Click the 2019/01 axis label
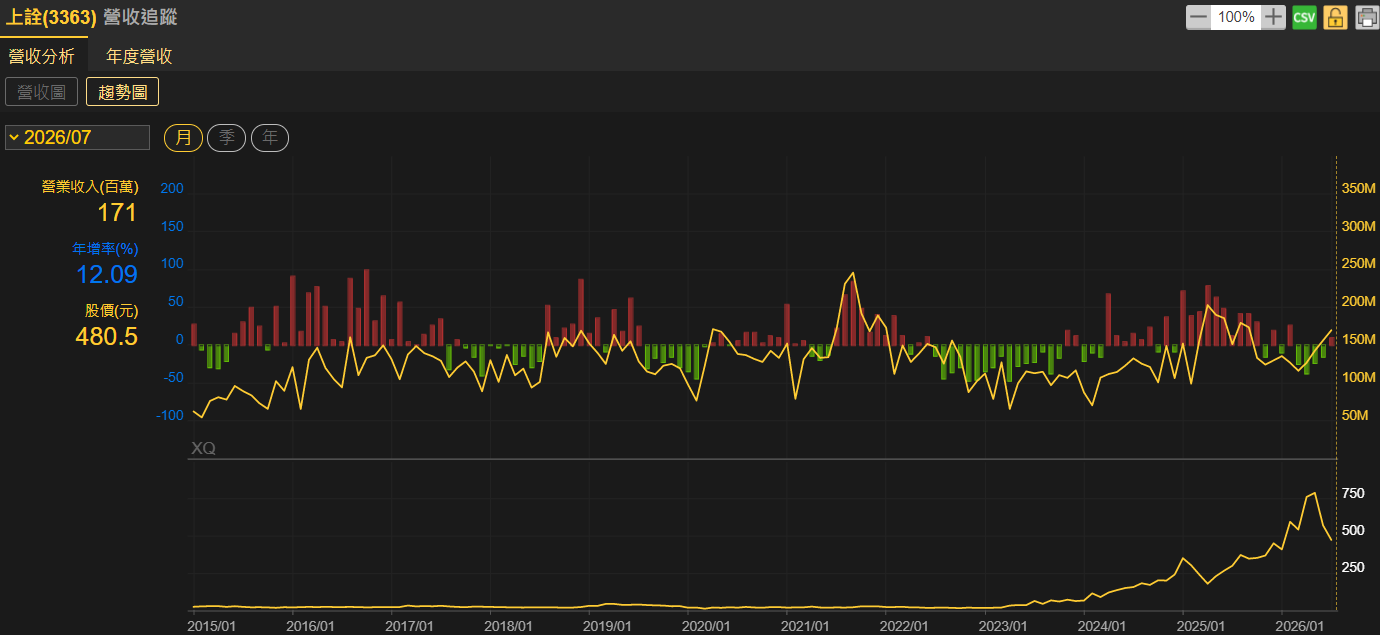Viewport: 1380px width, 635px height. pyautogui.click(x=608, y=625)
